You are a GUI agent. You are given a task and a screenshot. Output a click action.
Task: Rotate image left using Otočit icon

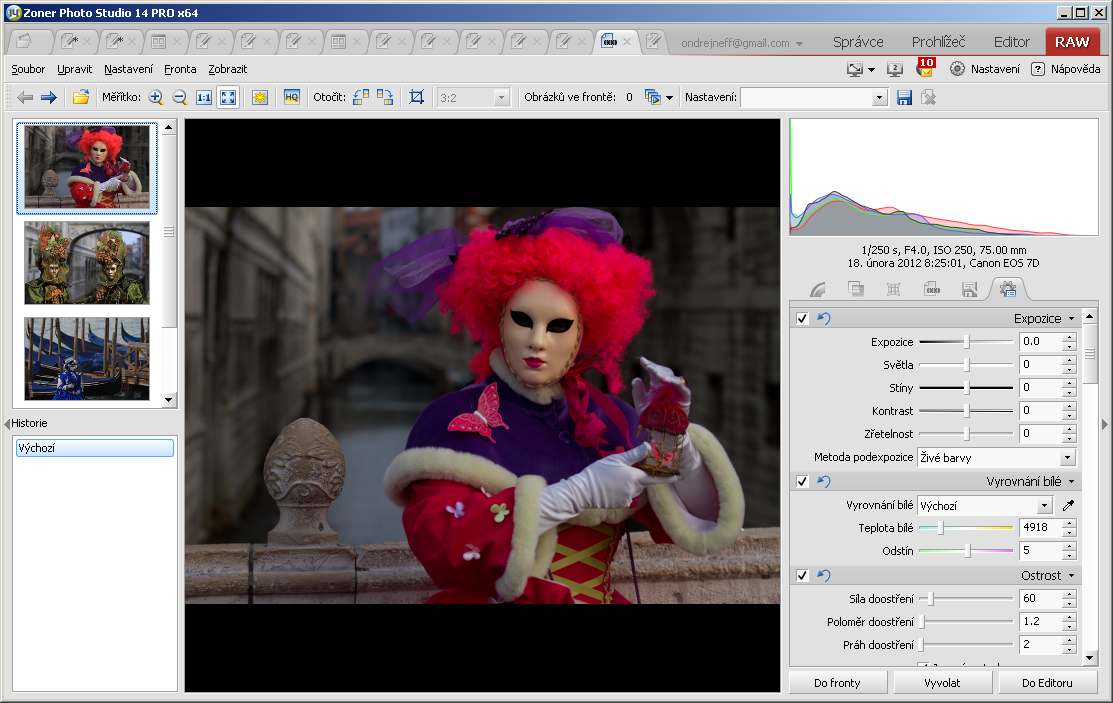point(361,97)
